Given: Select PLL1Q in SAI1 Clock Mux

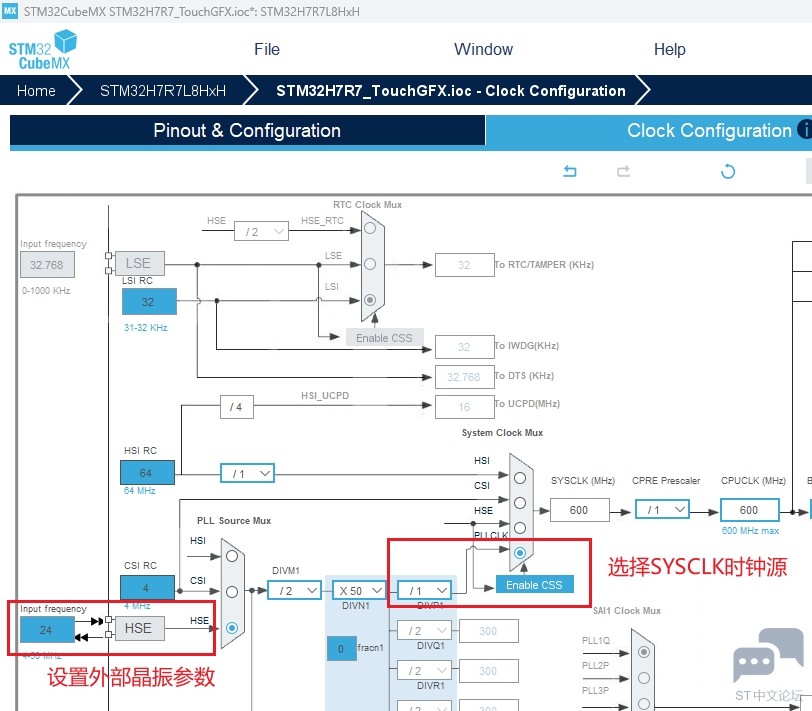Looking at the screenshot, I should [644, 652].
